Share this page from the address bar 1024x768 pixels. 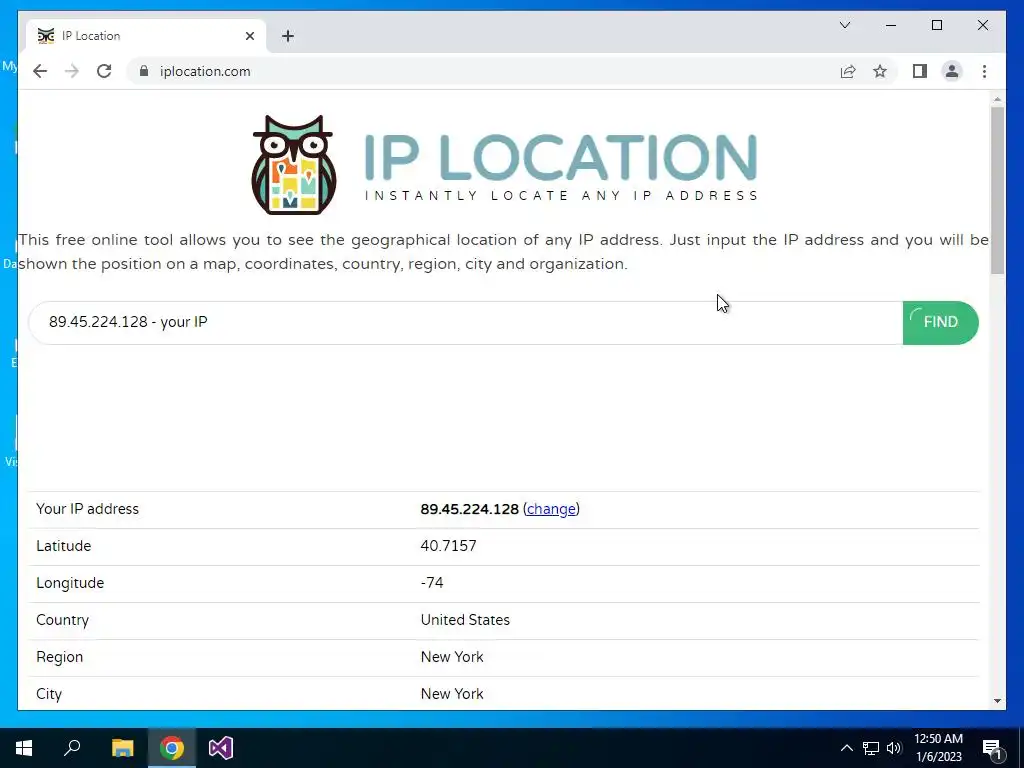(x=848, y=71)
